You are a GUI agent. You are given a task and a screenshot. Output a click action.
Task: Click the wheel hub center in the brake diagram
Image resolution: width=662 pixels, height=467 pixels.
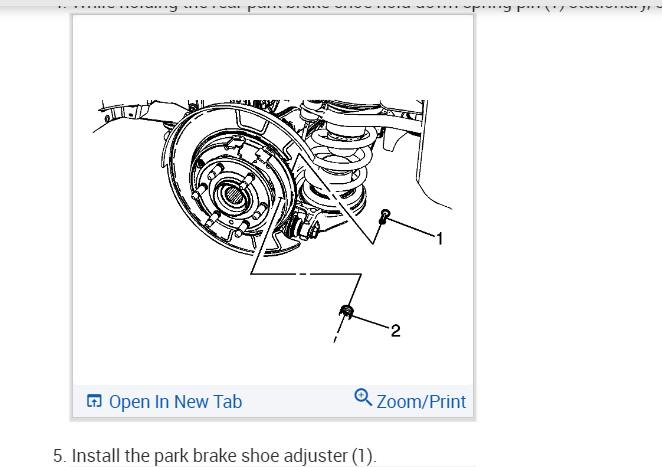pos(233,195)
